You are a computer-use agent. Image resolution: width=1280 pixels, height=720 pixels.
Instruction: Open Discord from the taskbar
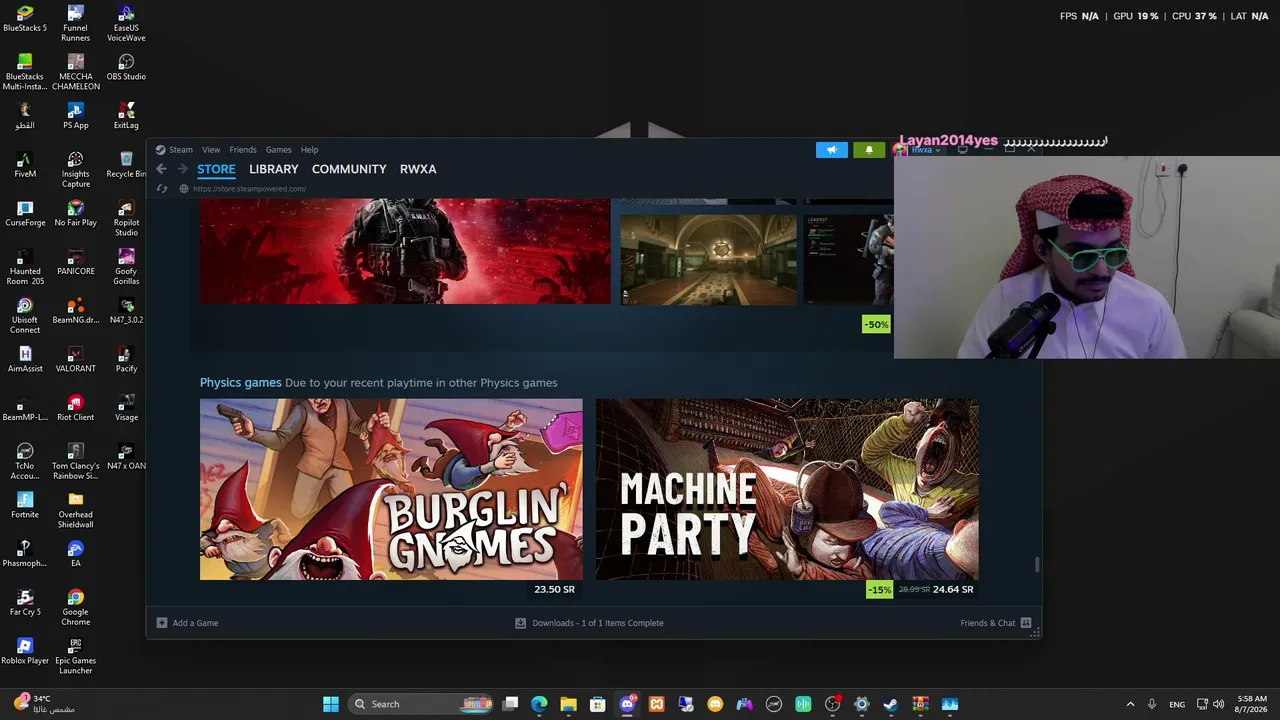[627, 704]
